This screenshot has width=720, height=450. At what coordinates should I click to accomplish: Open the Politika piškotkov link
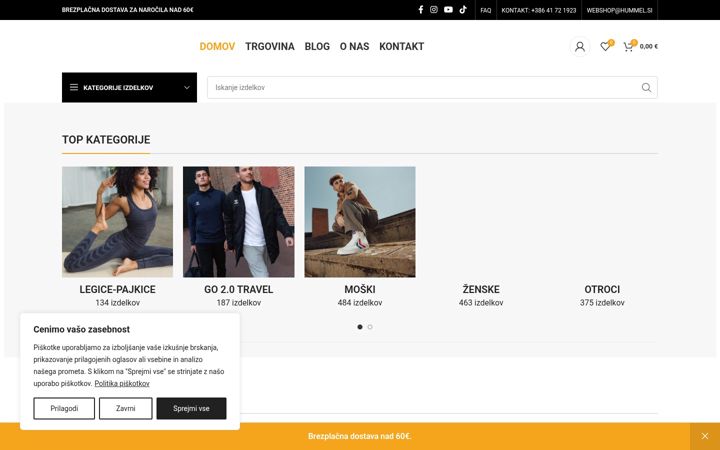coord(122,383)
